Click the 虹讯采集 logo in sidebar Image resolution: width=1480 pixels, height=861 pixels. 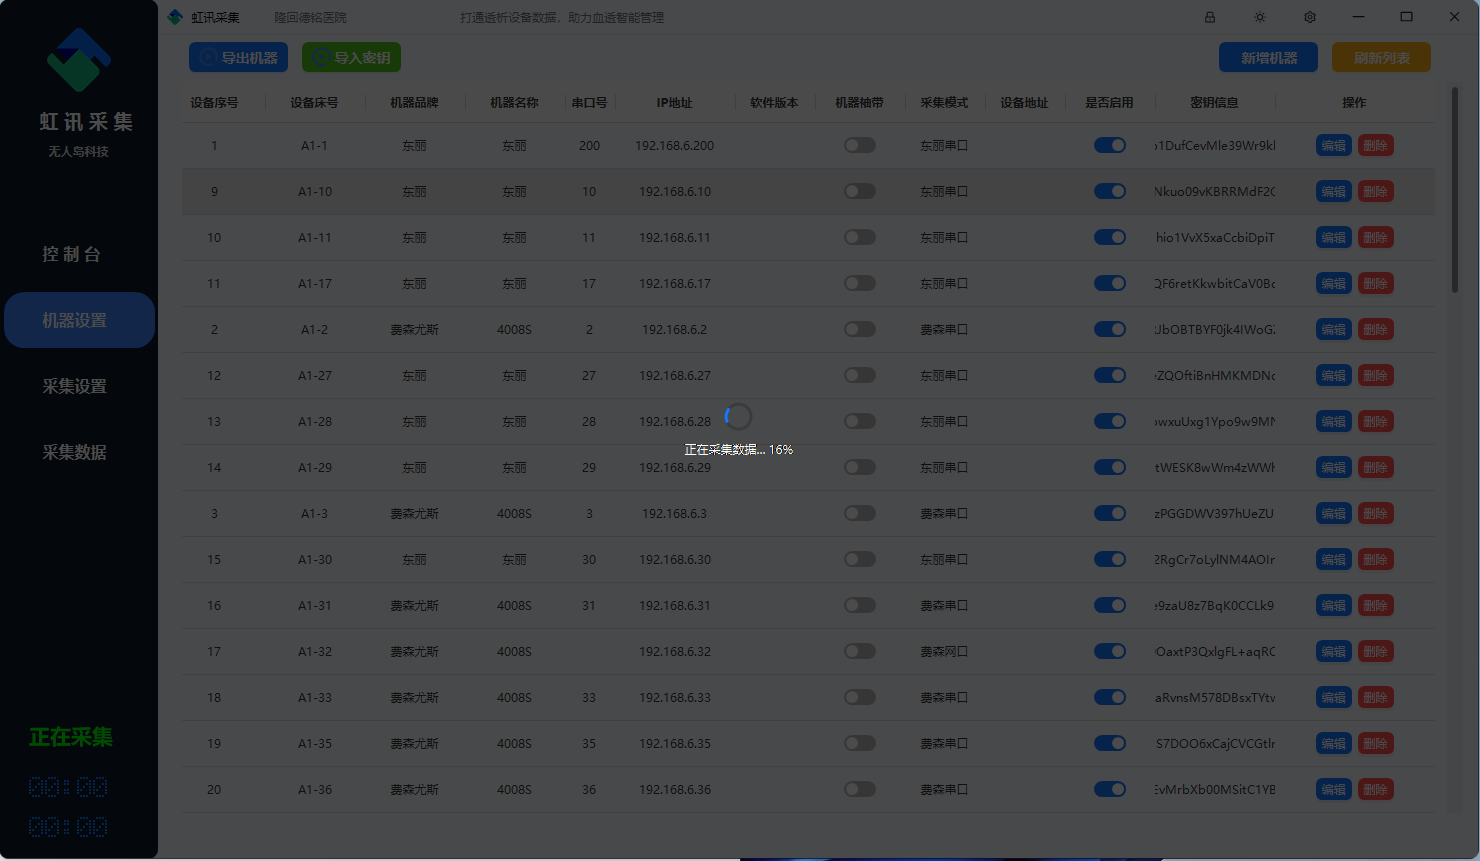click(x=79, y=60)
